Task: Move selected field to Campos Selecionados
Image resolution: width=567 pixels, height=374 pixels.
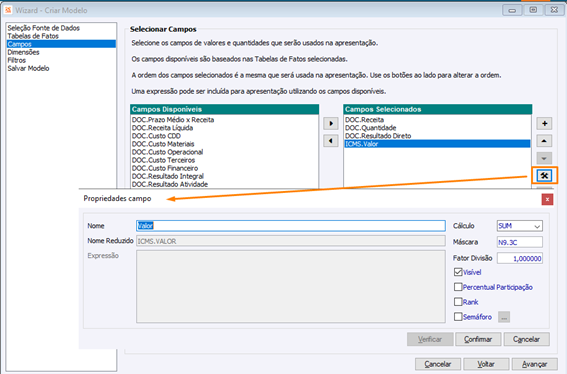Action: coord(331,123)
